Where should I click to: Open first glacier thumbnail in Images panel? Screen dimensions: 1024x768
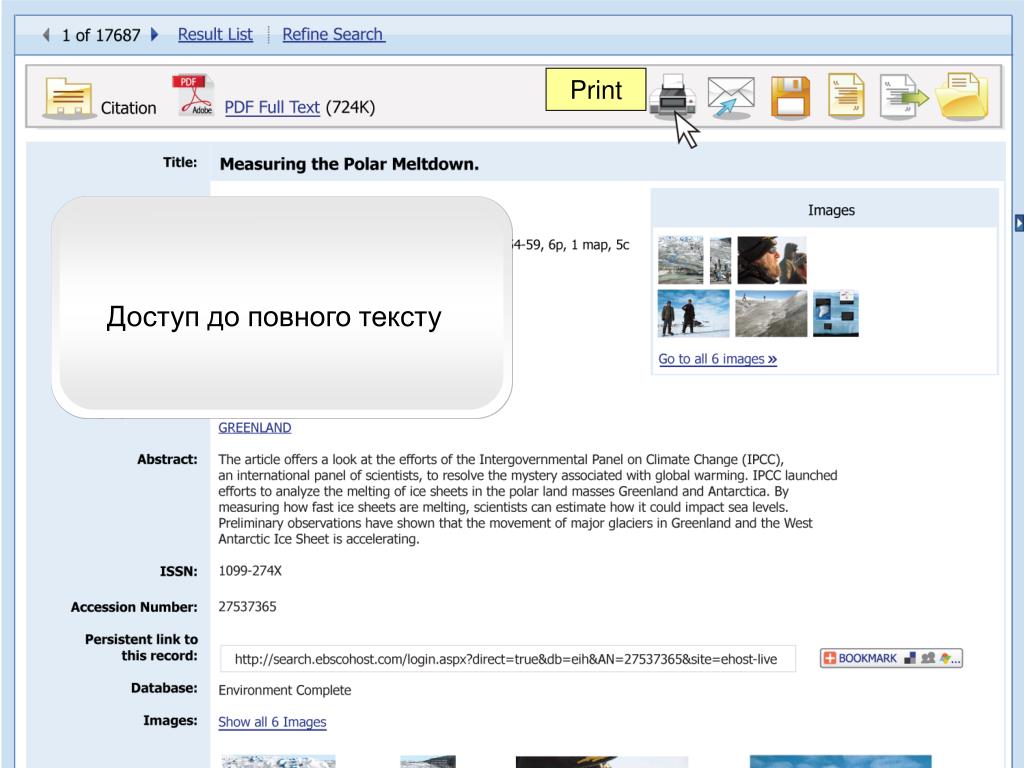(680, 260)
